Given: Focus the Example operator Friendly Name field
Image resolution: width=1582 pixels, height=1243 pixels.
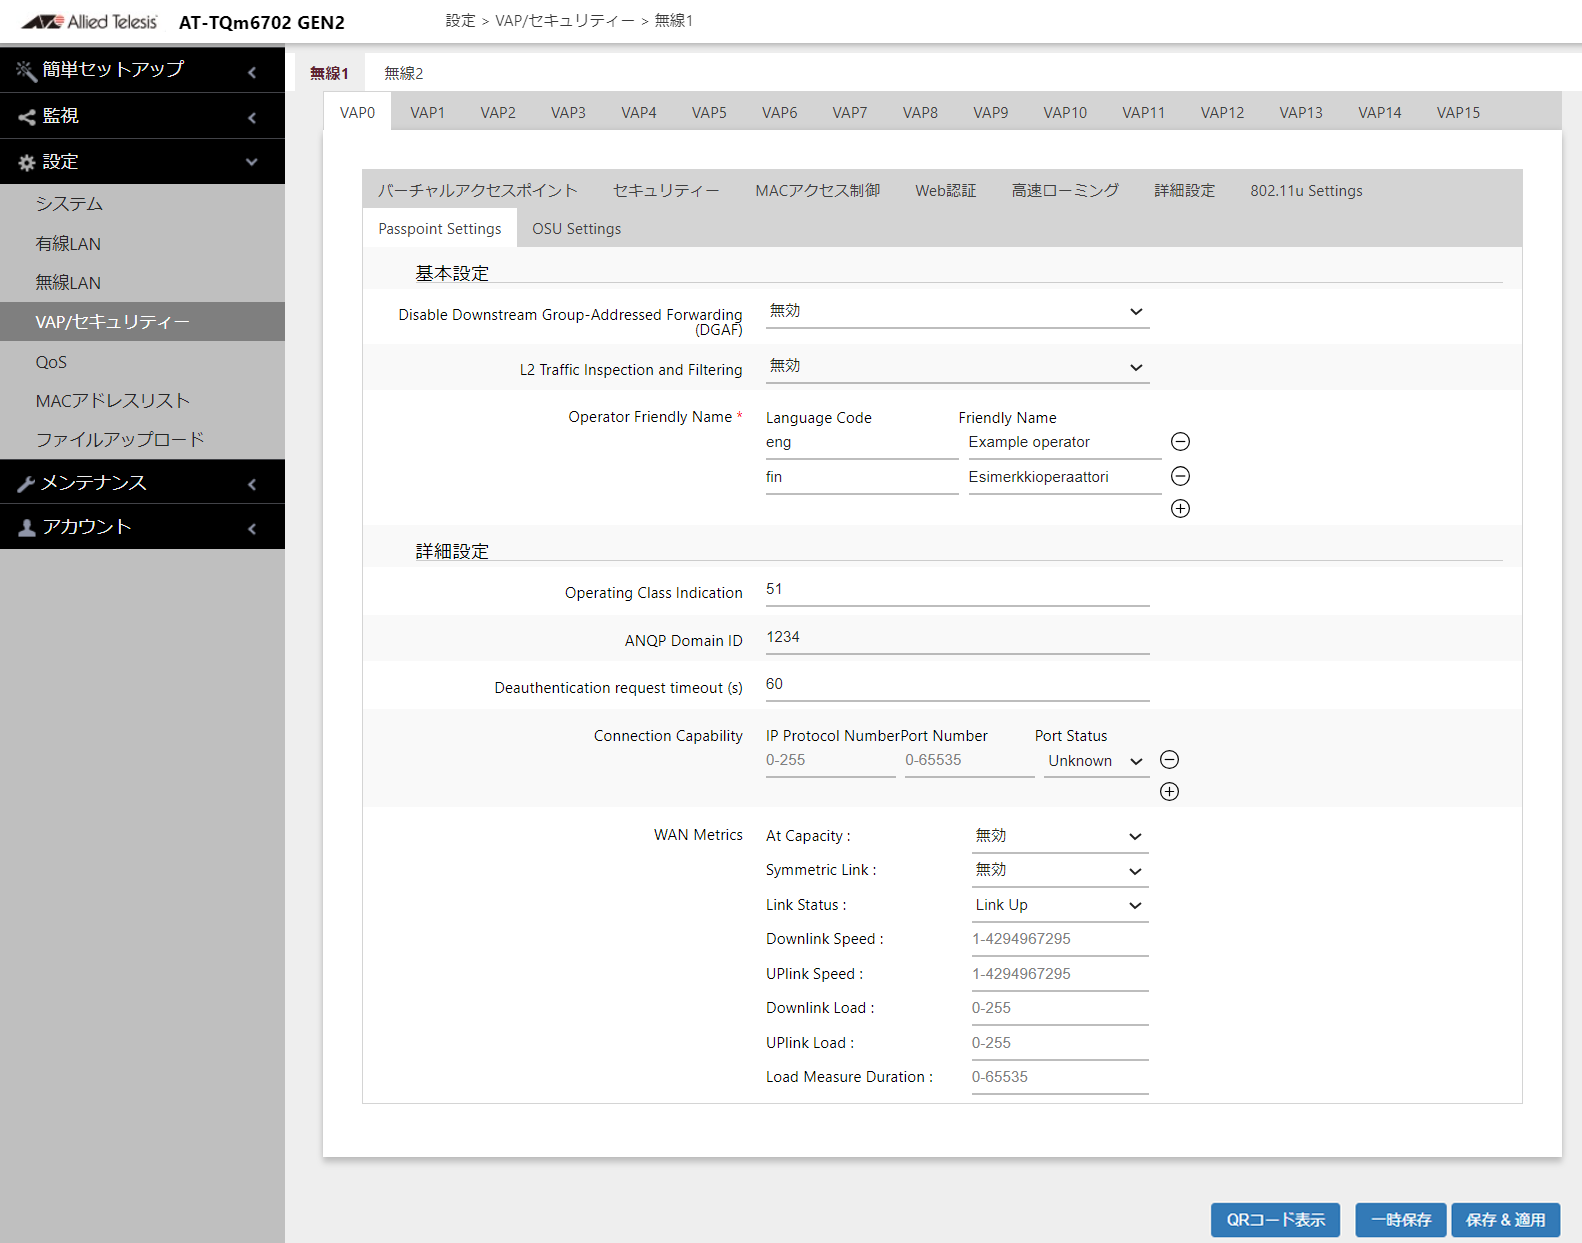Looking at the screenshot, I should [x=1064, y=443].
